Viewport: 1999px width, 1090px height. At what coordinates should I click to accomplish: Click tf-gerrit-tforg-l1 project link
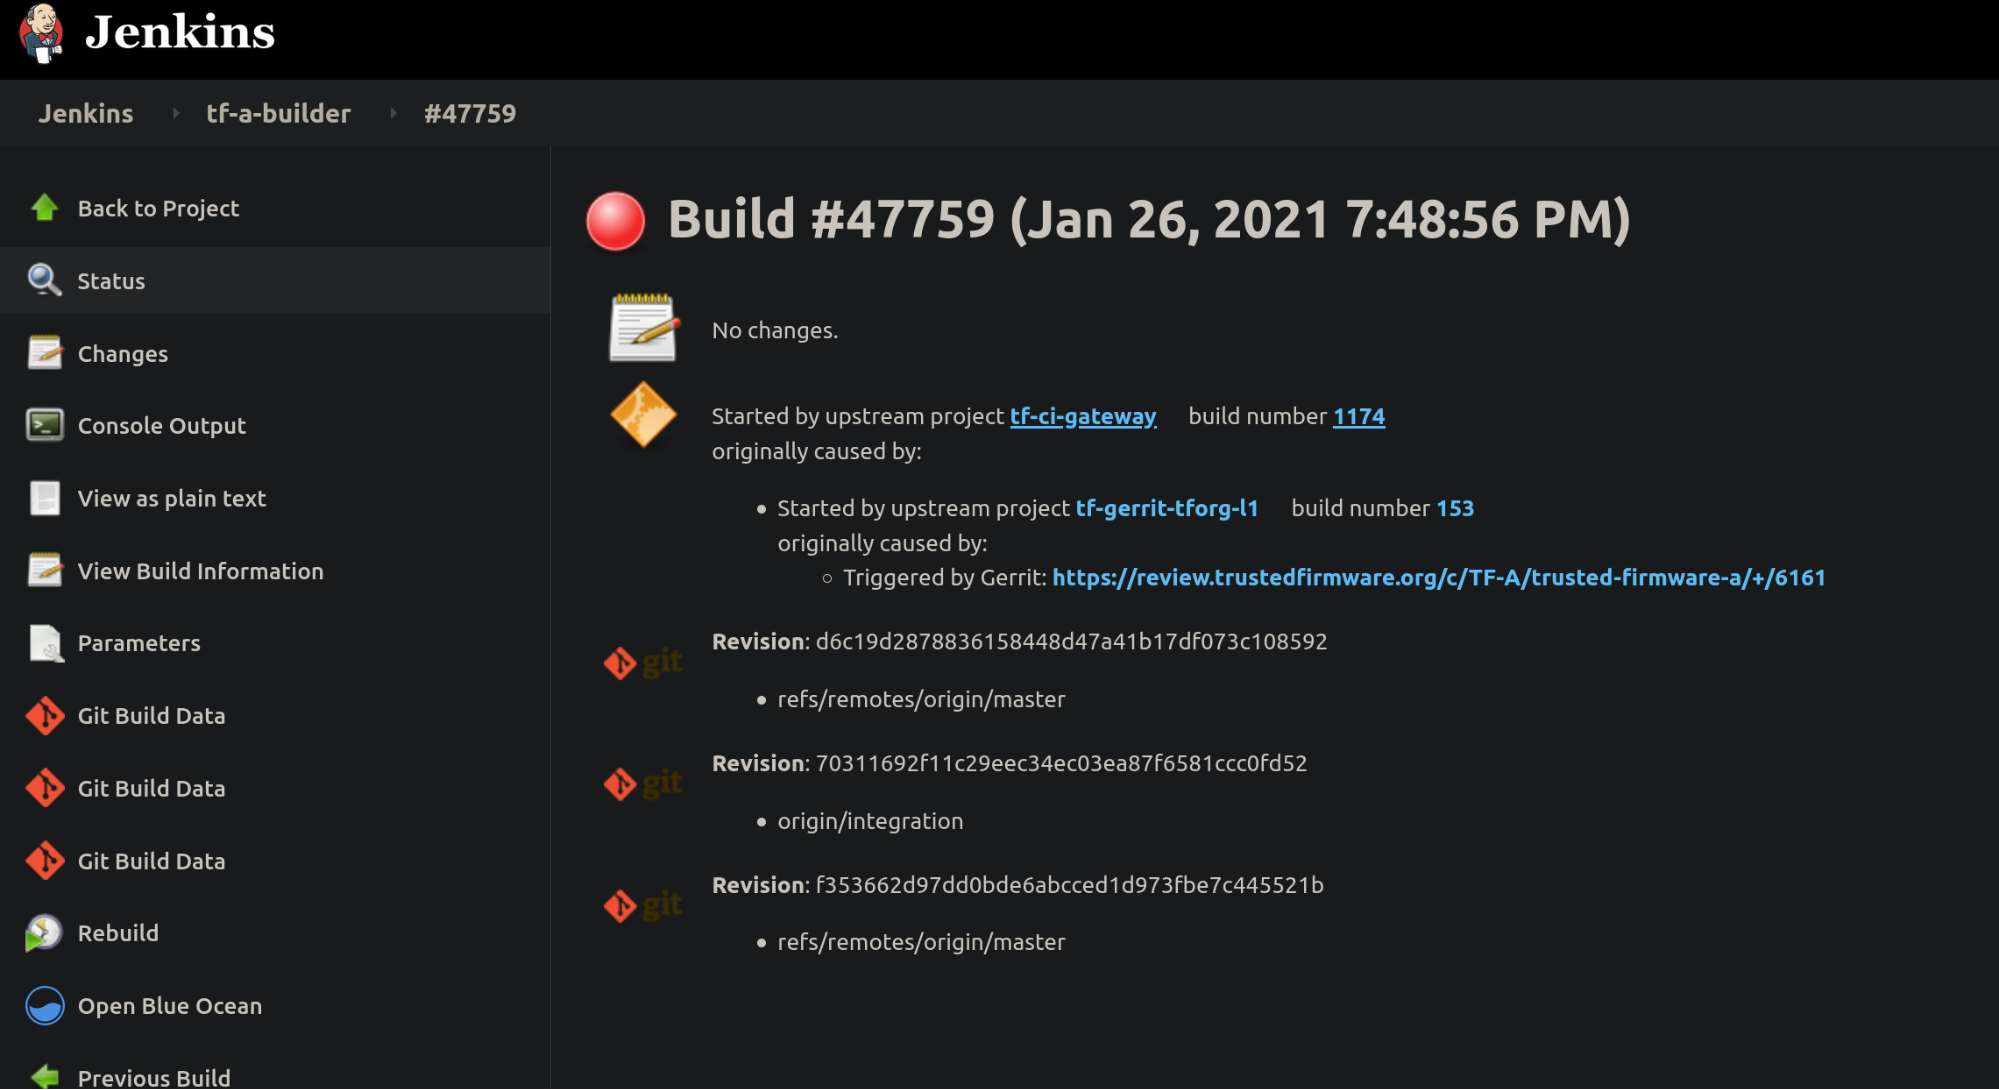coord(1166,508)
